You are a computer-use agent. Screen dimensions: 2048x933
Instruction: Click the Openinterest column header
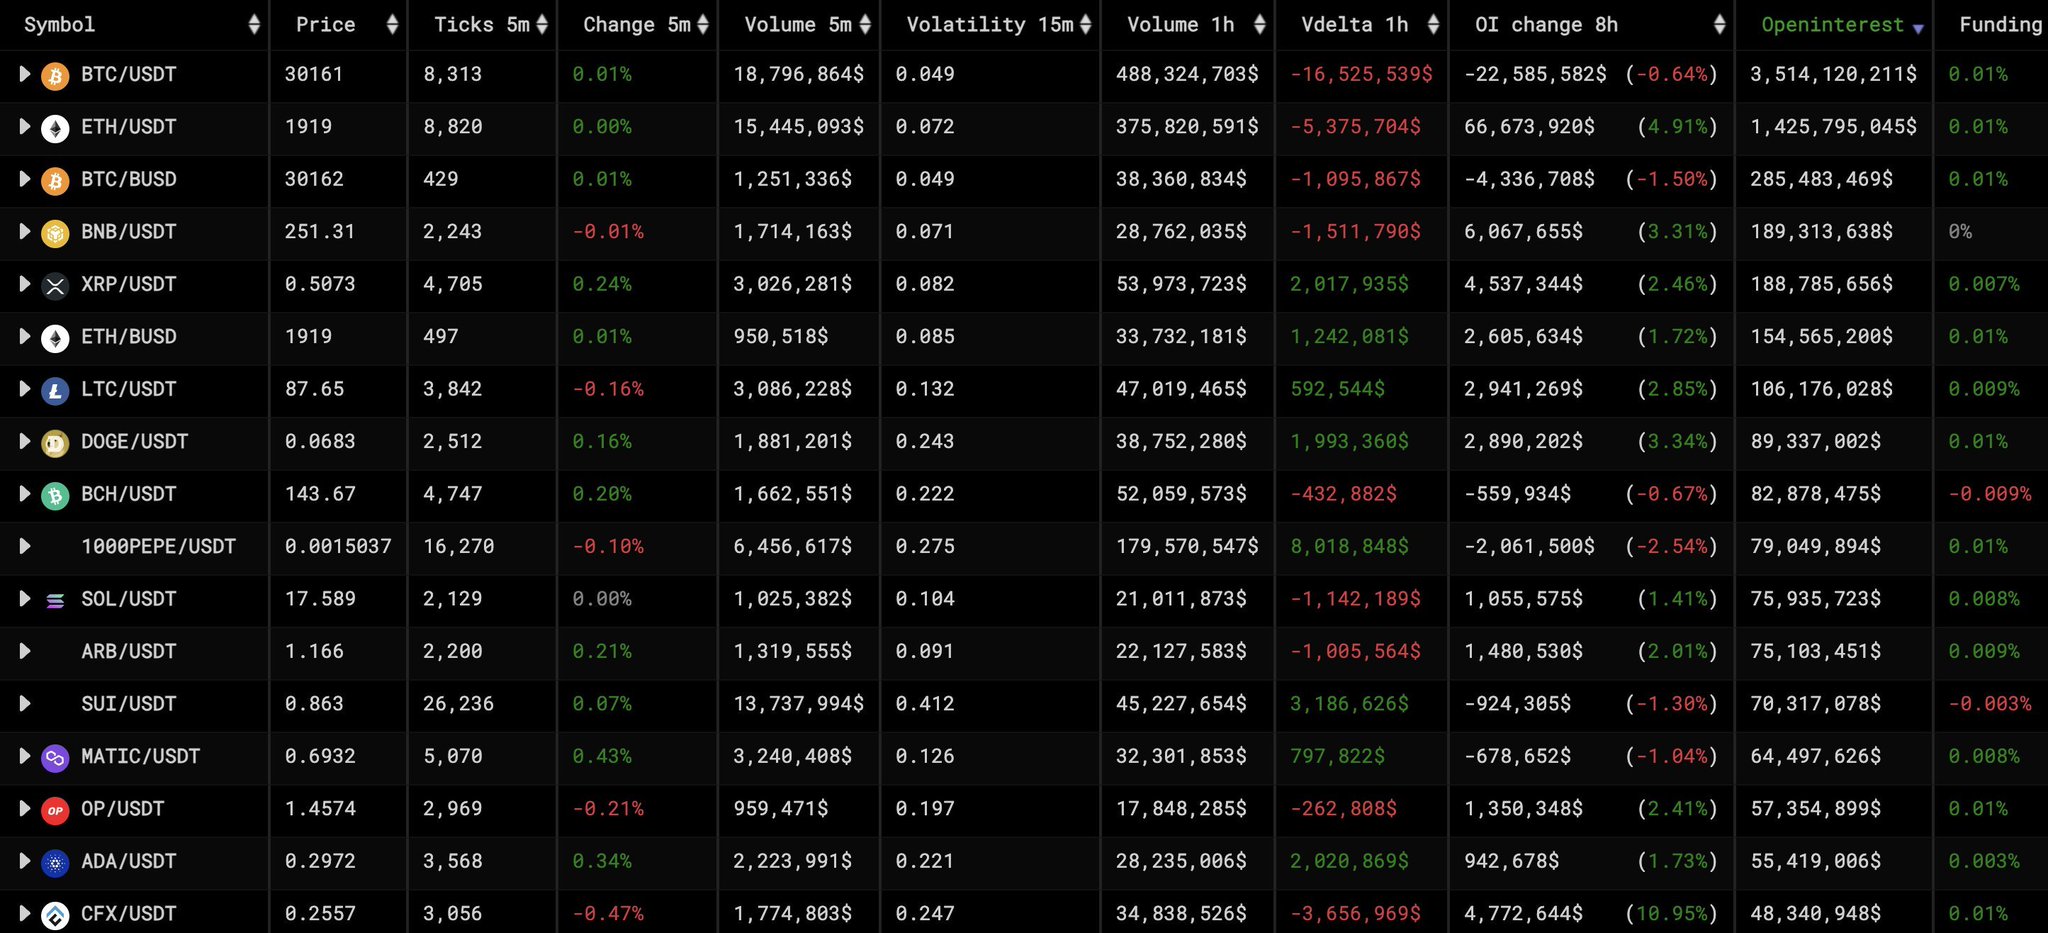pos(1833,25)
